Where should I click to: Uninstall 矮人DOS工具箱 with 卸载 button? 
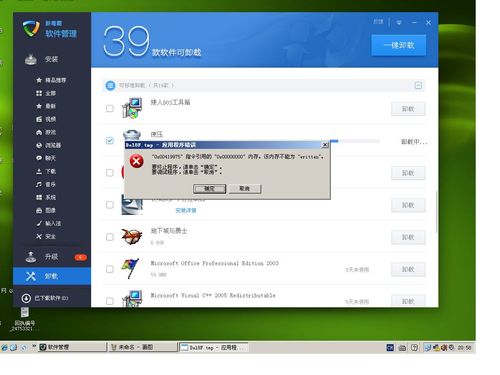pos(408,109)
